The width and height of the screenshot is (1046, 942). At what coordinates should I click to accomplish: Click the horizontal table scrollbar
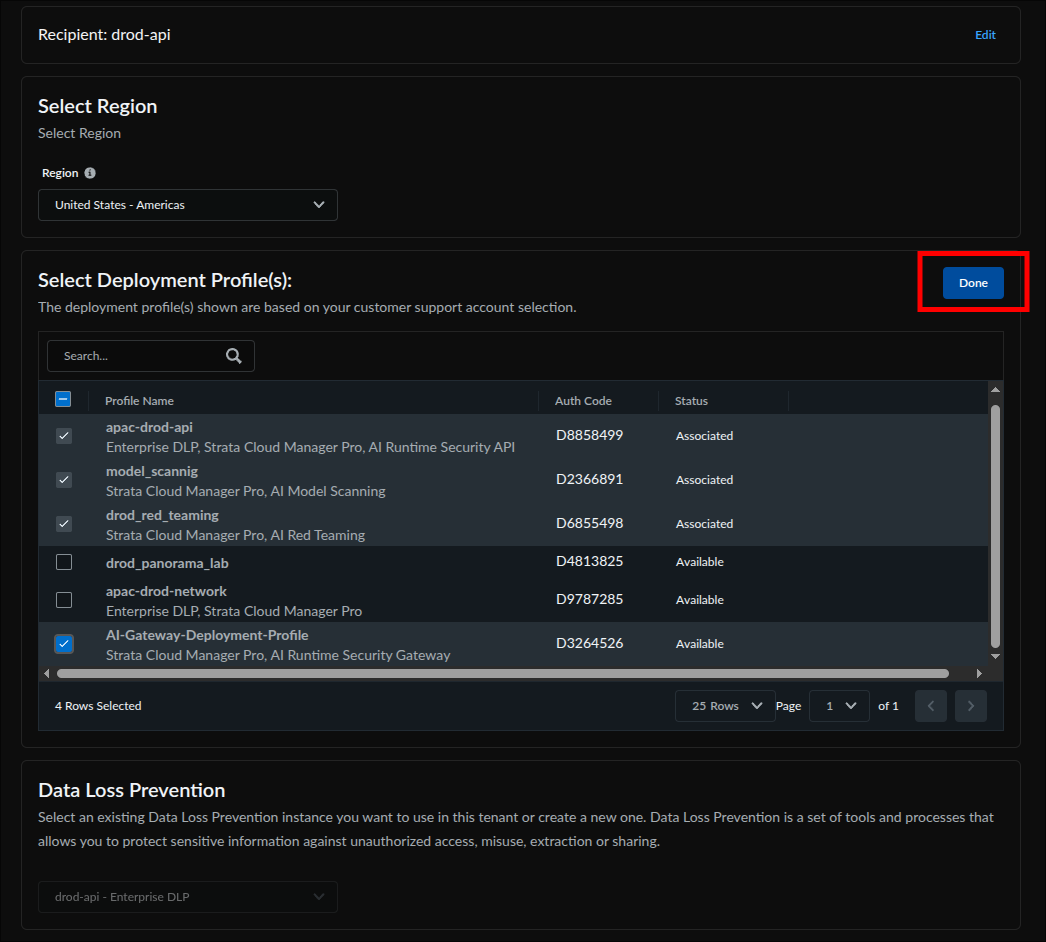pyautogui.click(x=502, y=674)
